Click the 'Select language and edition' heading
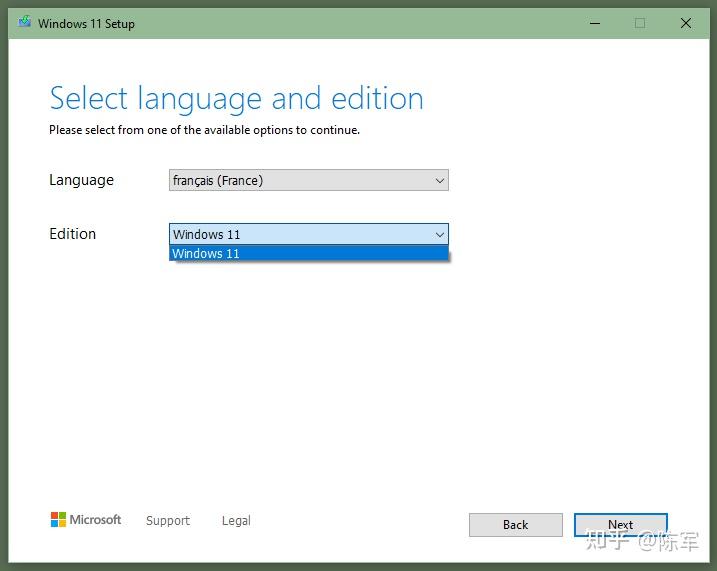The height and width of the screenshot is (571, 717). click(236, 99)
